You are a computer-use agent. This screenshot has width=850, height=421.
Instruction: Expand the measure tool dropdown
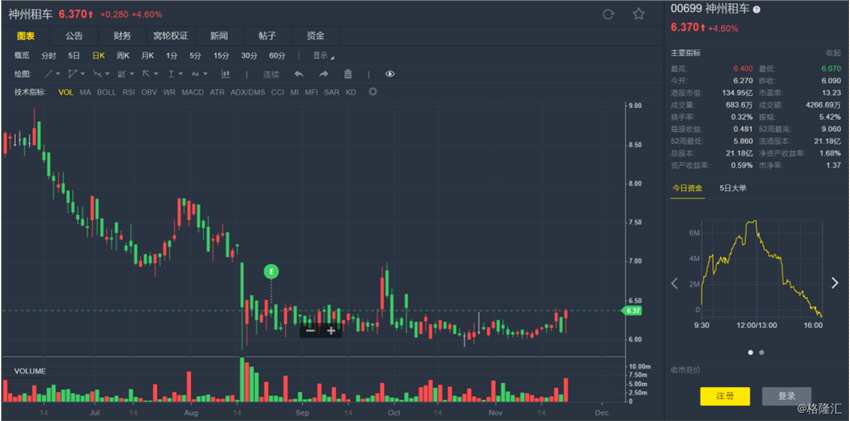click(x=181, y=74)
